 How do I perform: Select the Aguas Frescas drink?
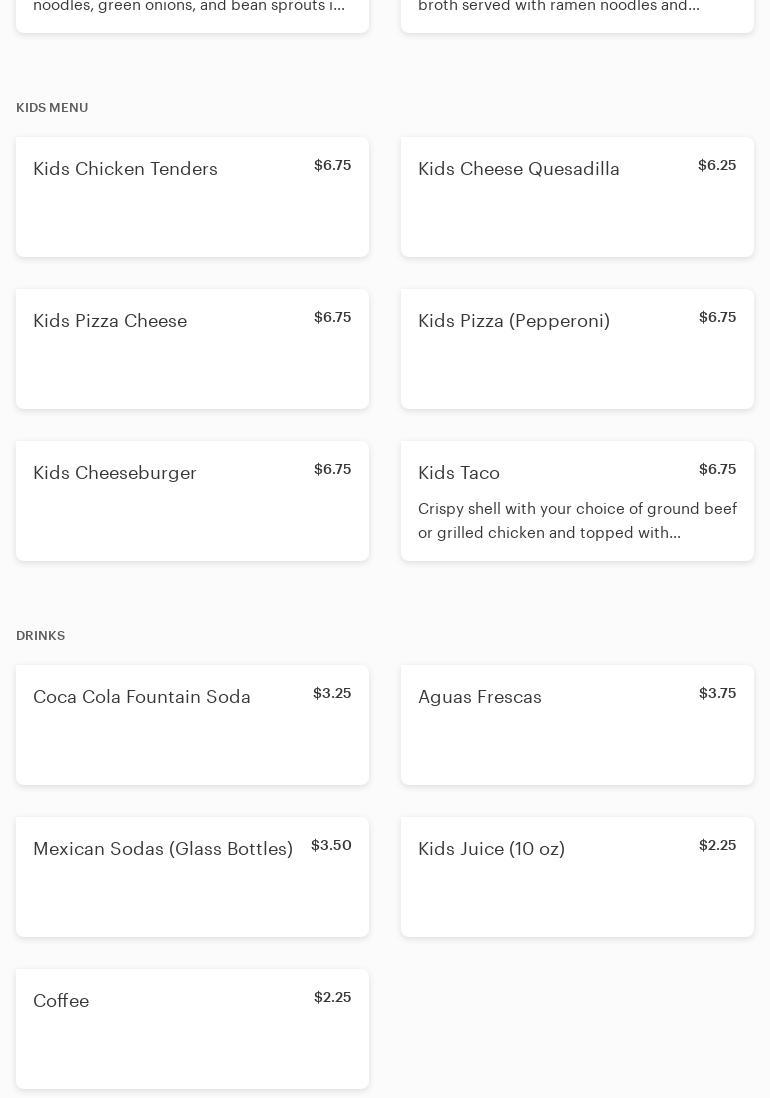click(577, 725)
